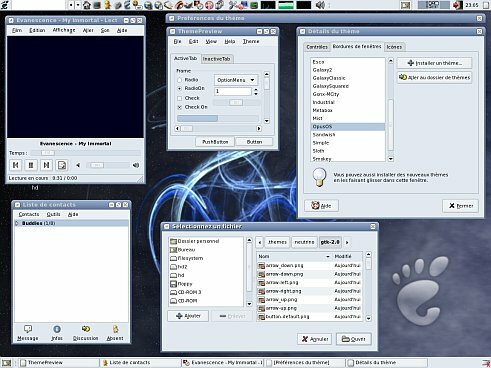Click the loud volume speaker icon in player
Screen dimensions: 491x368
coord(136,165)
